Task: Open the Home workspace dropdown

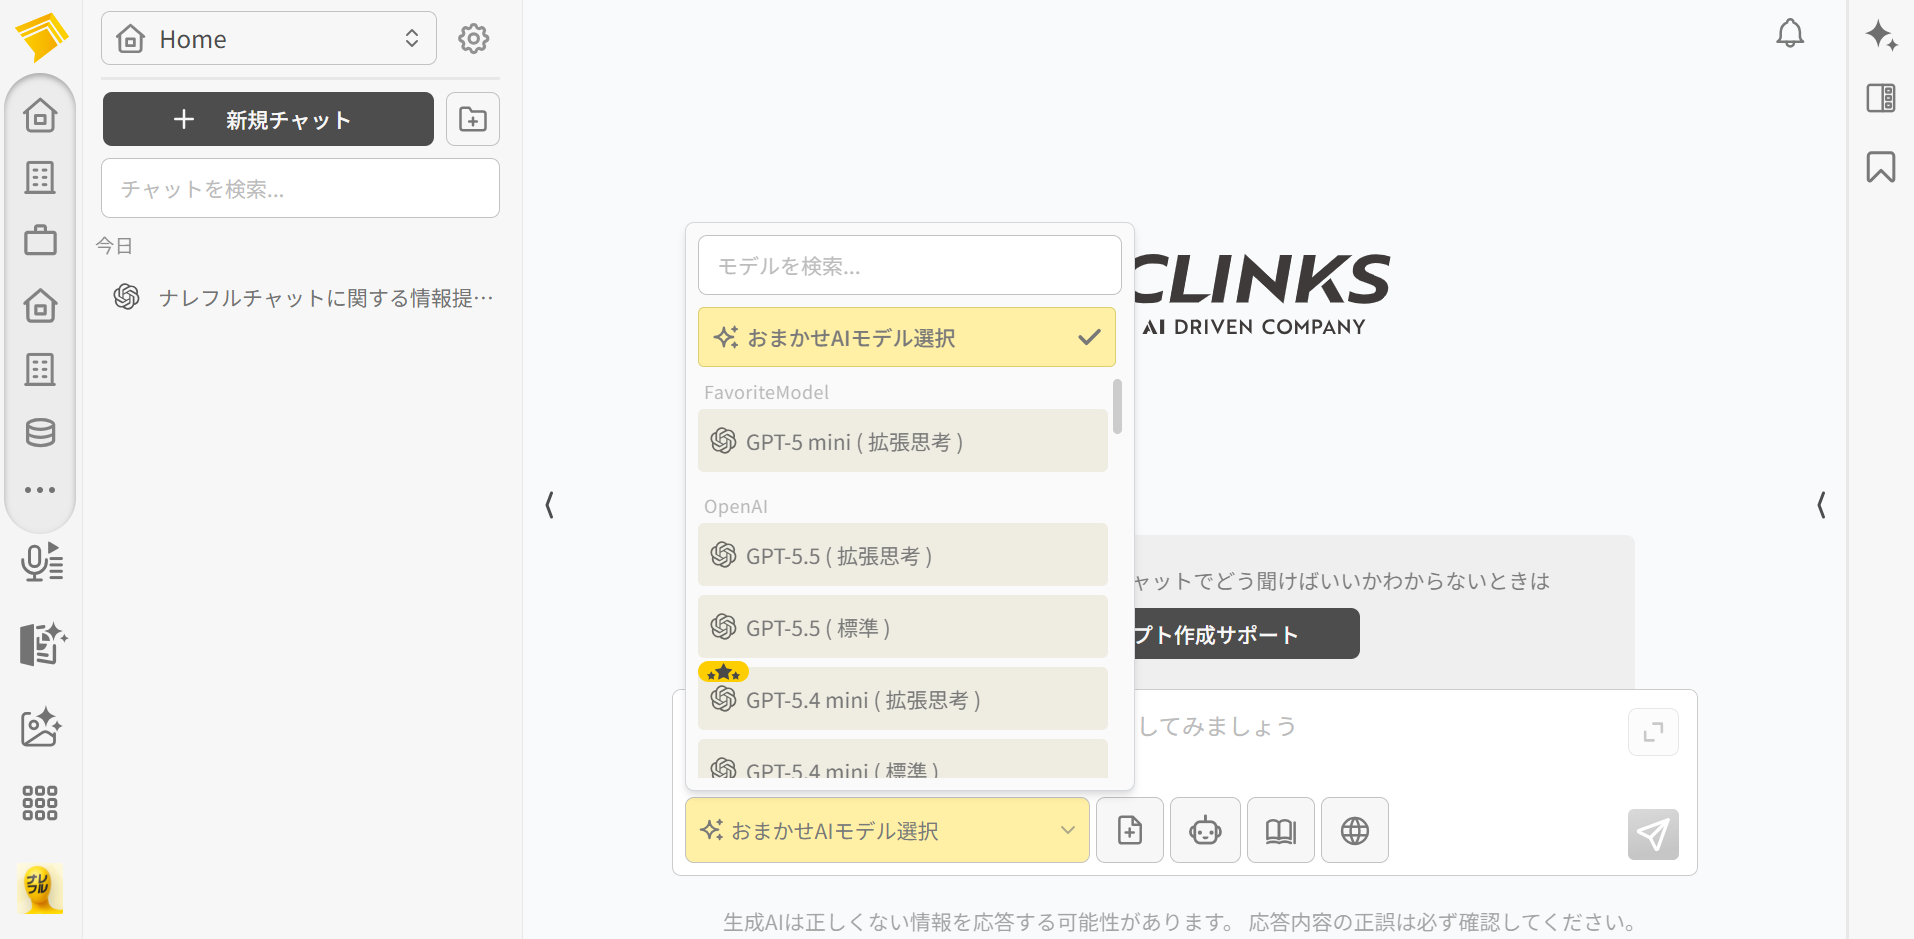Action: pyautogui.click(x=269, y=39)
